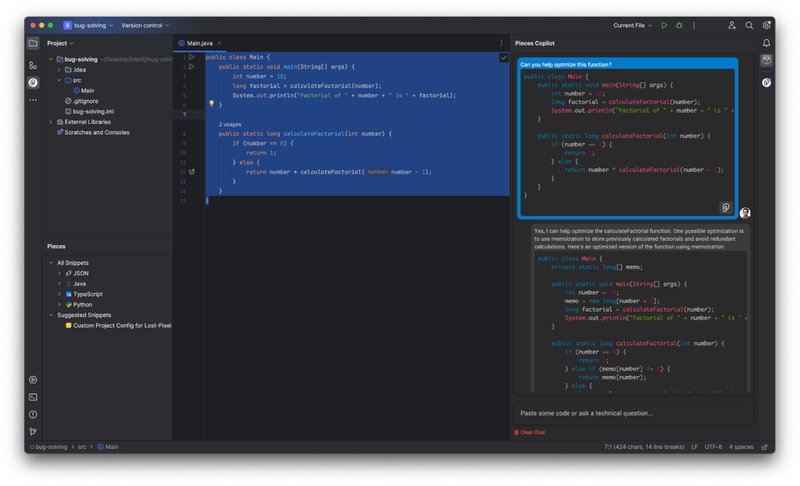Viewport: 800px width, 486px height.
Task: Click the LF line separator status item
Action: coord(694,447)
